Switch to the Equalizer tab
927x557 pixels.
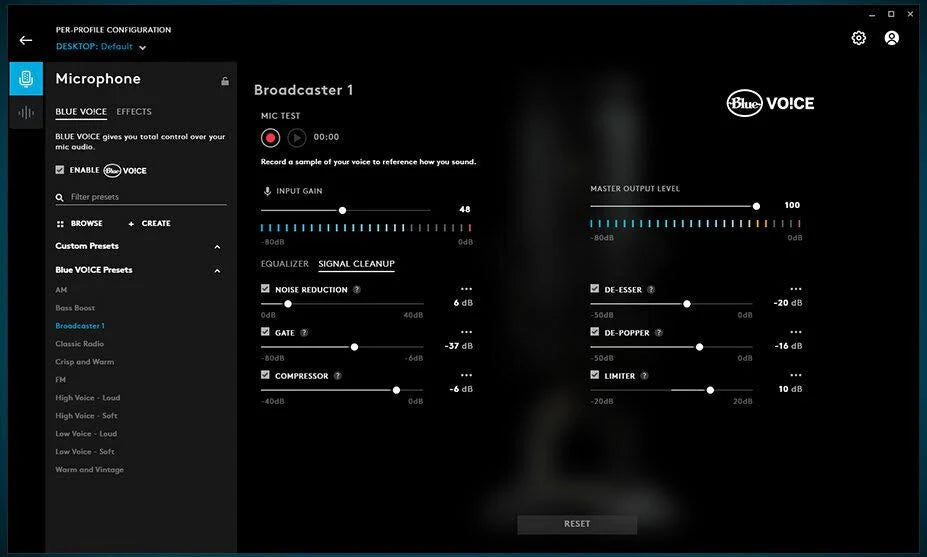pyautogui.click(x=285, y=264)
